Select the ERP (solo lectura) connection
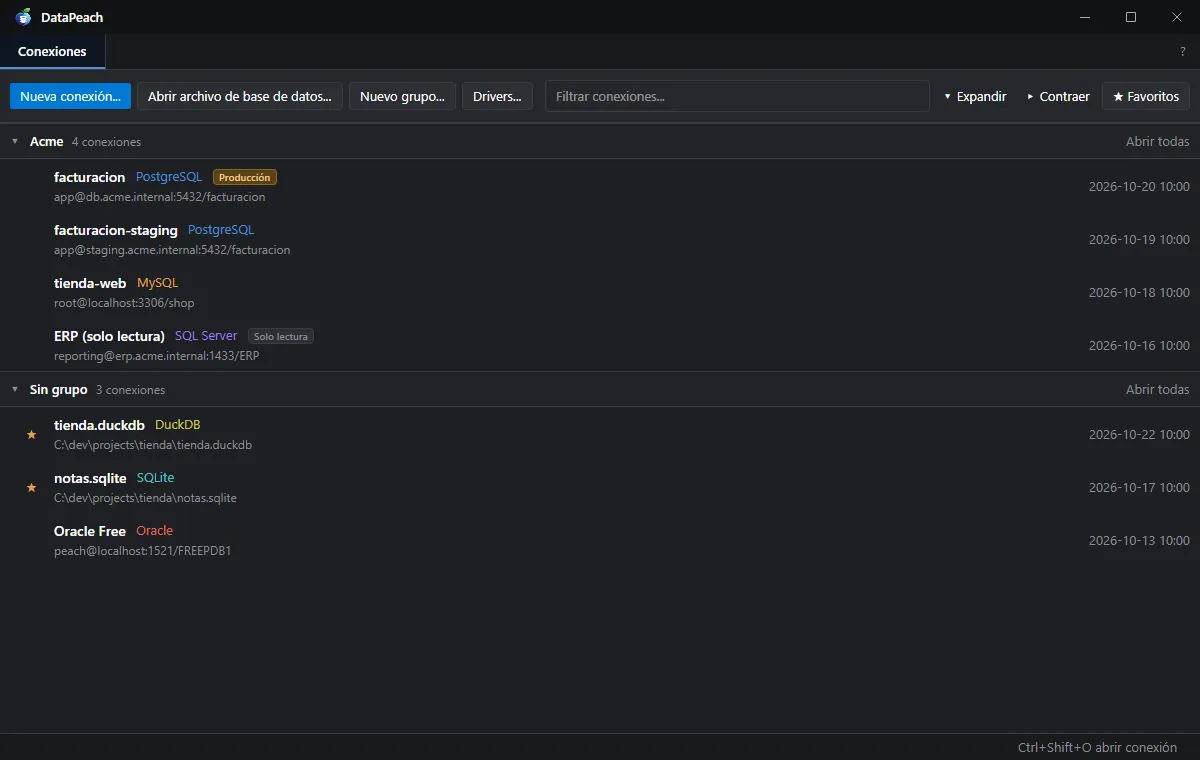This screenshot has width=1200, height=760. pyautogui.click(x=109, y=336)
